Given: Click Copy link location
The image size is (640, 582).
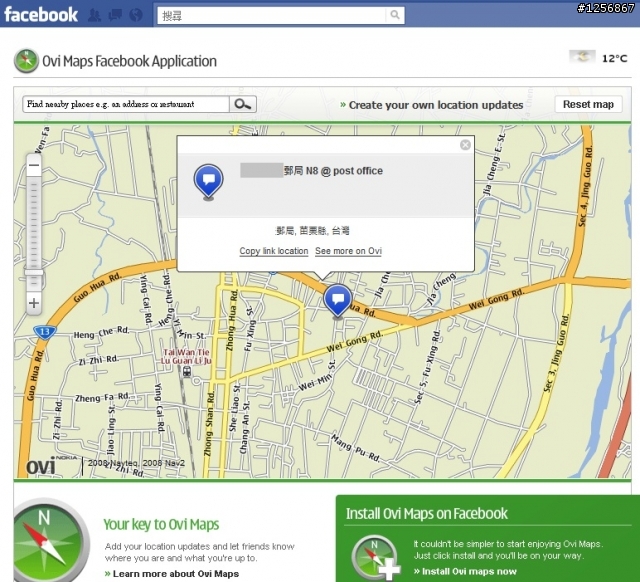Looking at the screenshot, I should [274, 251].
